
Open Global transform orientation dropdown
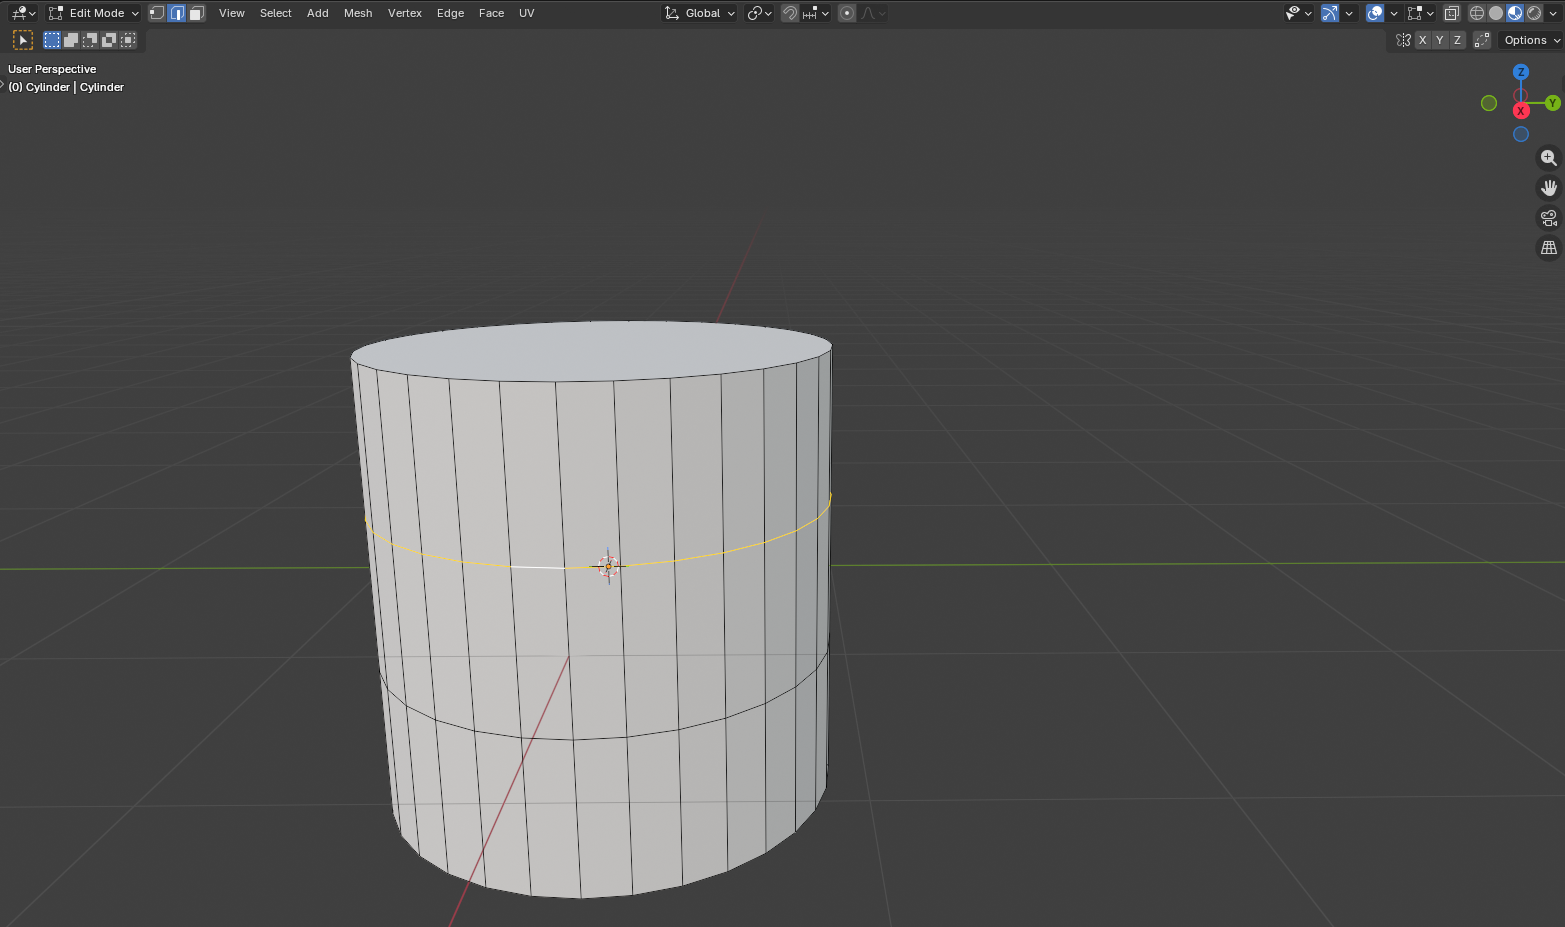pos(700,13)
